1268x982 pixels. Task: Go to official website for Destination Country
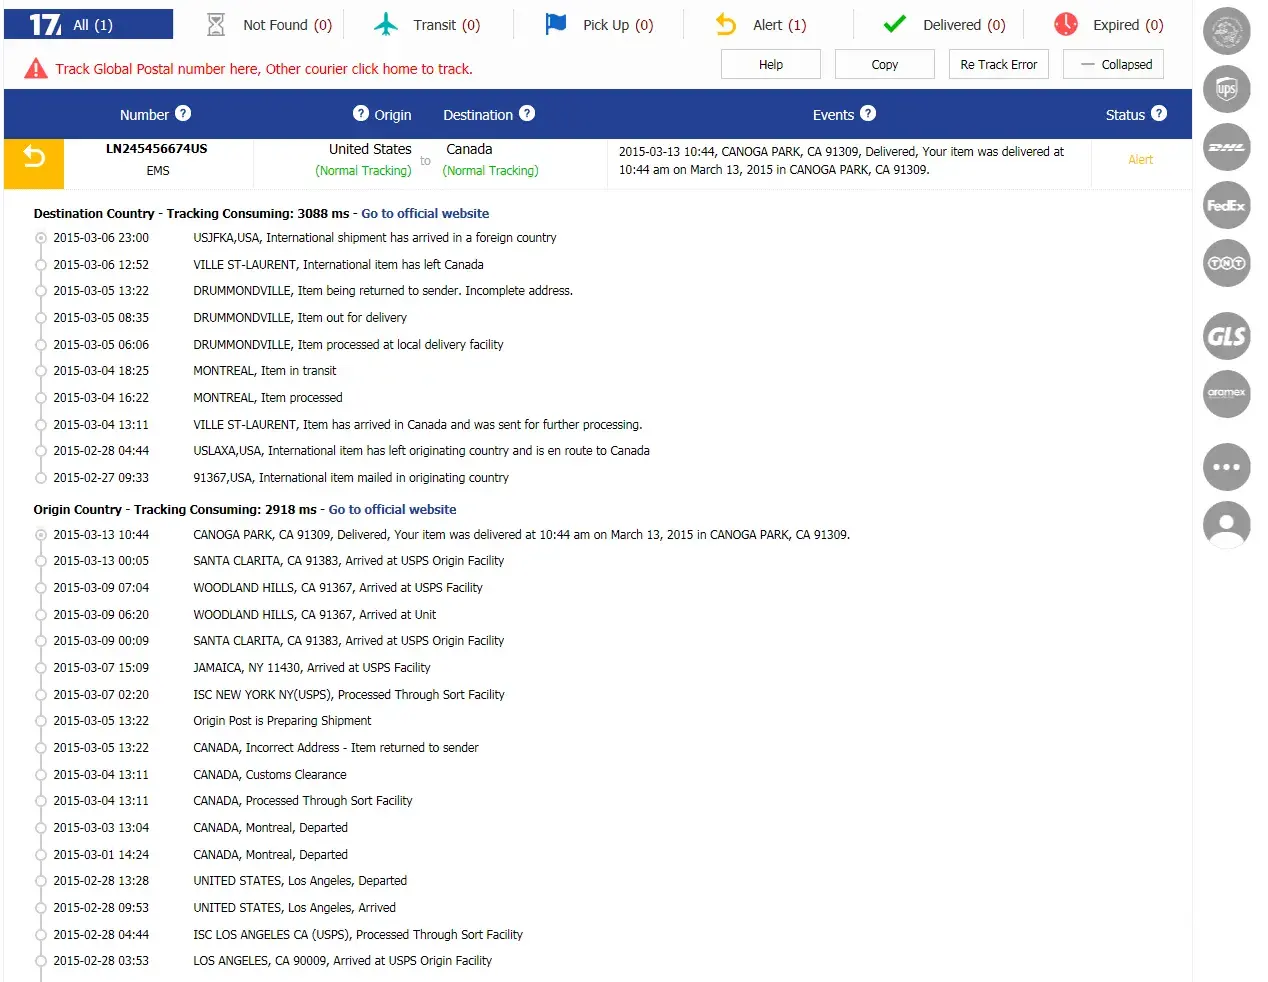pyautogui.click(x=425, y=214)
